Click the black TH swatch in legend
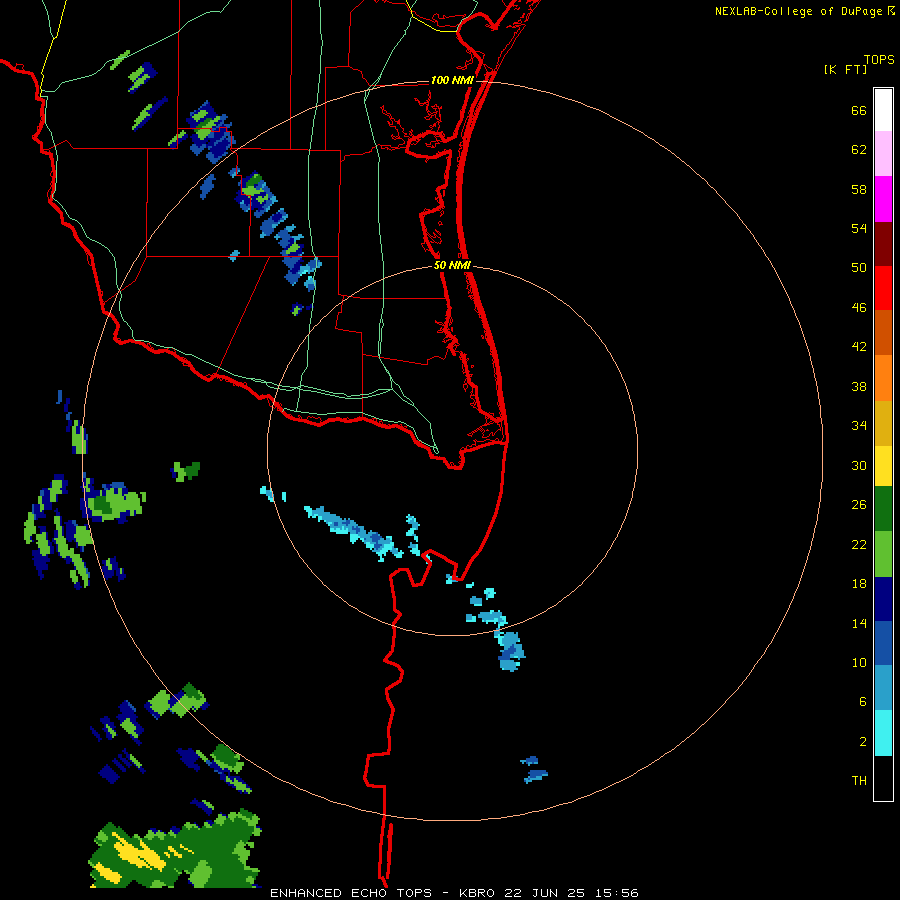Image resolution: width=900 pixels, height=900 pixels. click(x=883, y=778)
